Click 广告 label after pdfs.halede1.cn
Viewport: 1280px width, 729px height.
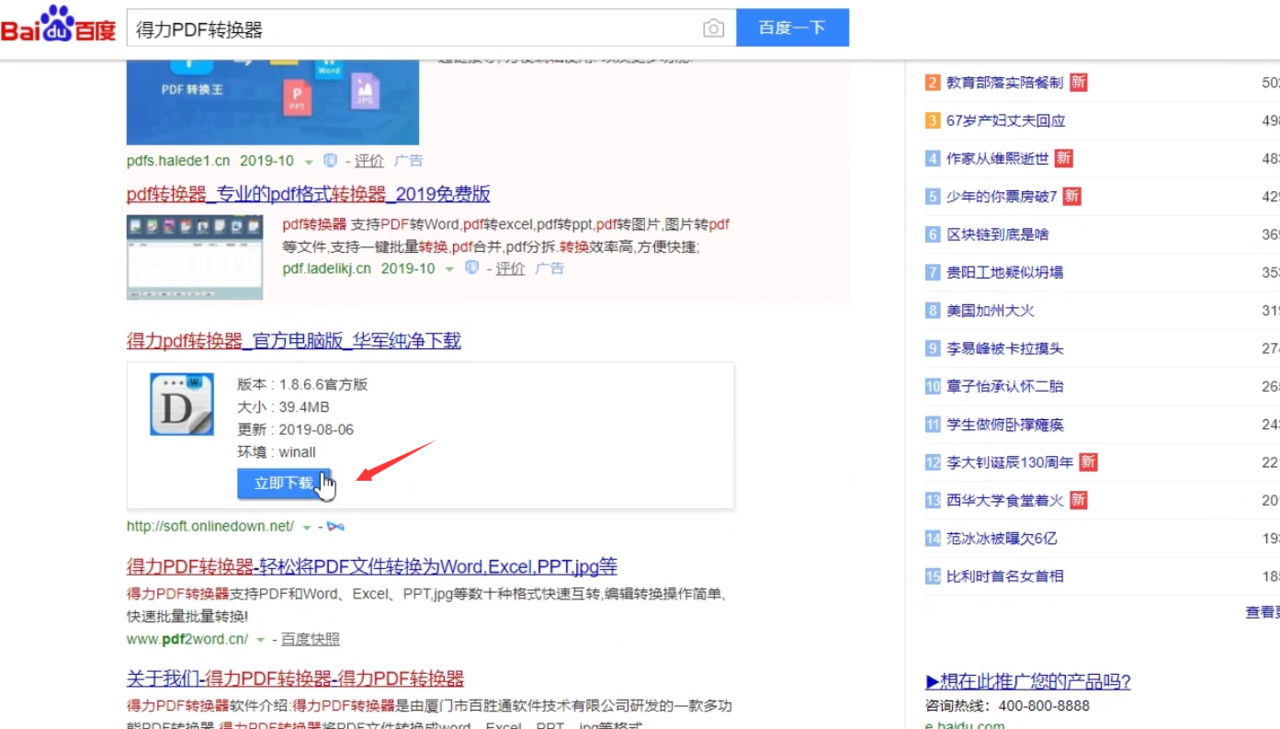pos(408,160)
